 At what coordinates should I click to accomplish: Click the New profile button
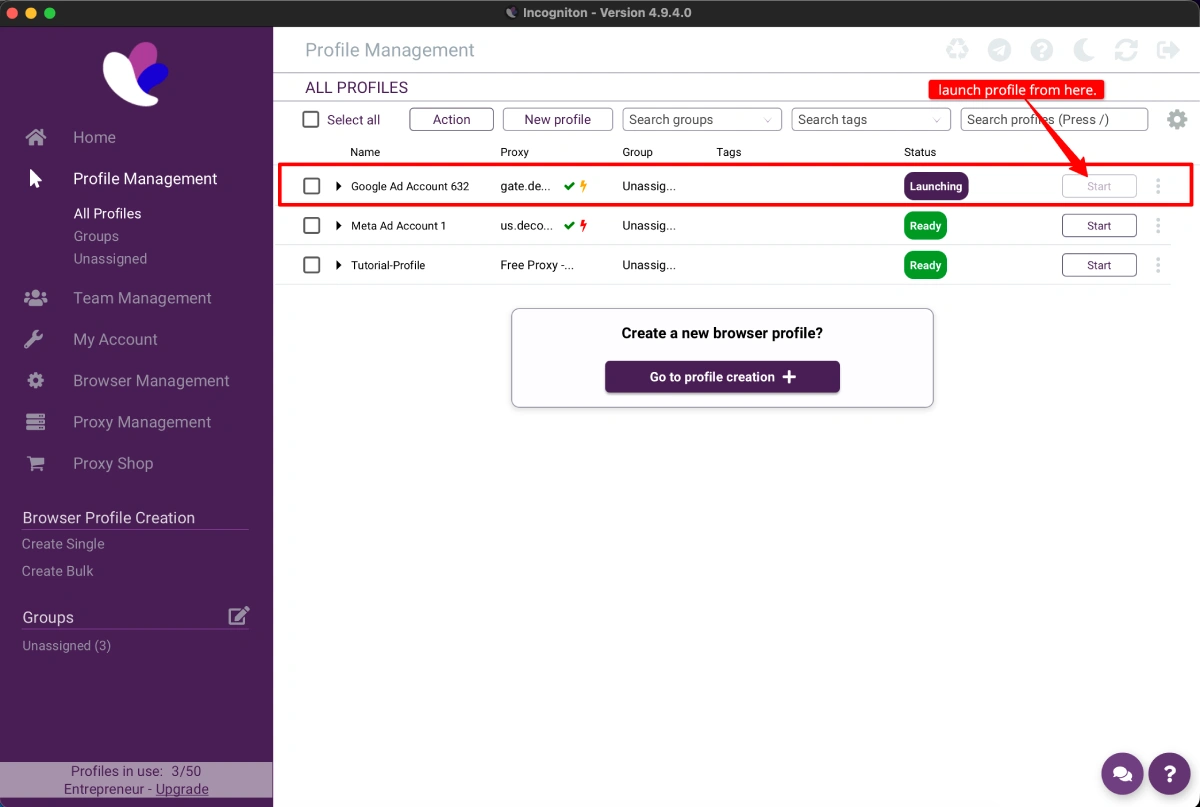pos(558,119)
